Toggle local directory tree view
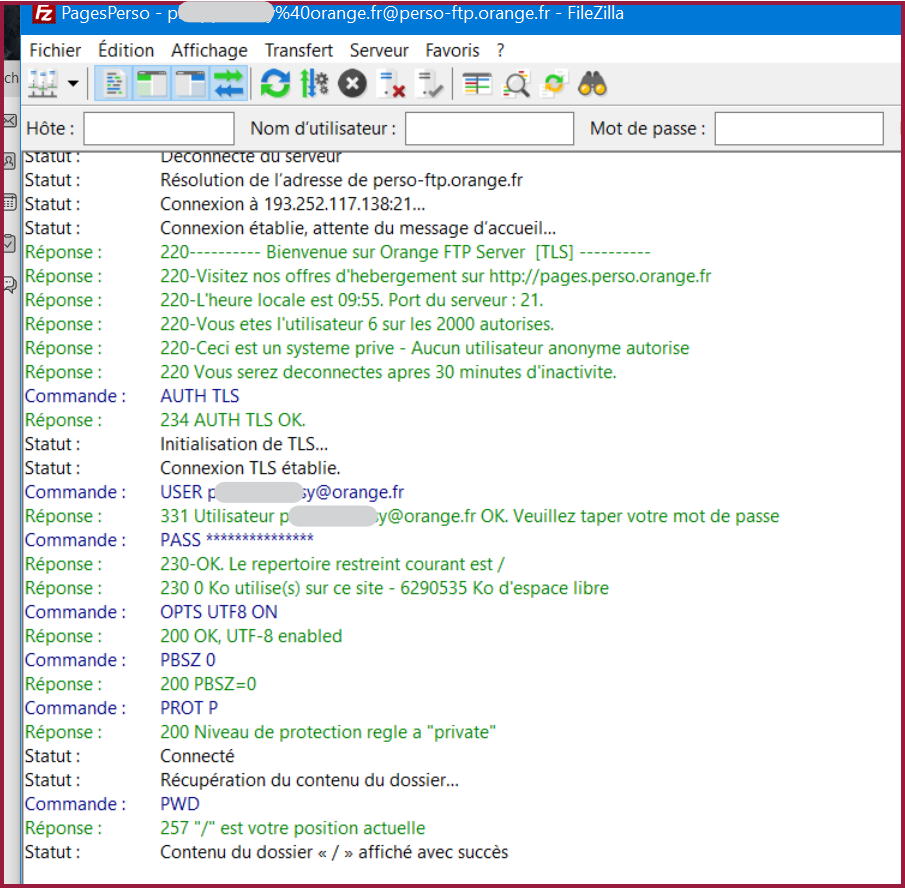The width and height of the screenshot is (905, 888). coord(153,85)
